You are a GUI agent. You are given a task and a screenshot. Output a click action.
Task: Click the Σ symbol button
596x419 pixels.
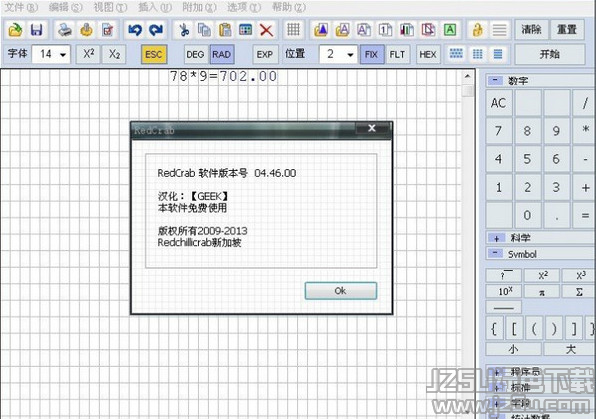(579, 292)
